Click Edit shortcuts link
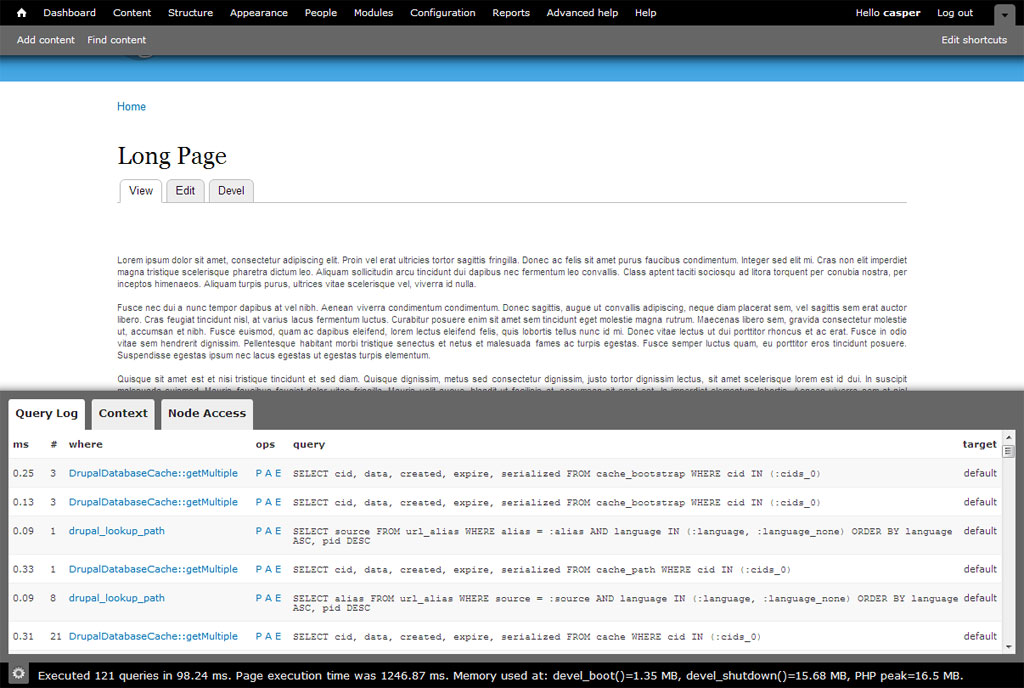This screenshot has height=688, width=1024. (974, 40)
